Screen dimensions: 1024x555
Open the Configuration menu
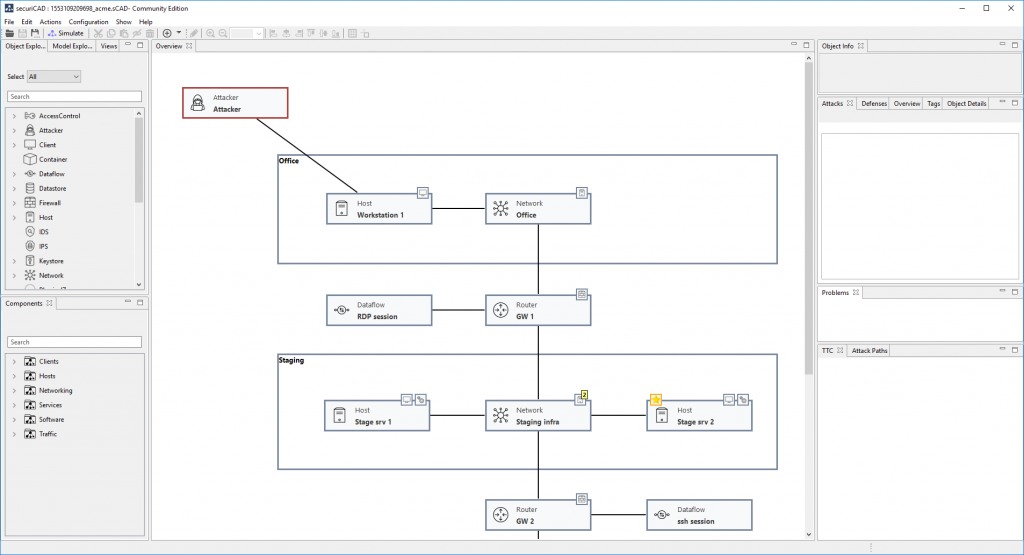tap(88, 22)
